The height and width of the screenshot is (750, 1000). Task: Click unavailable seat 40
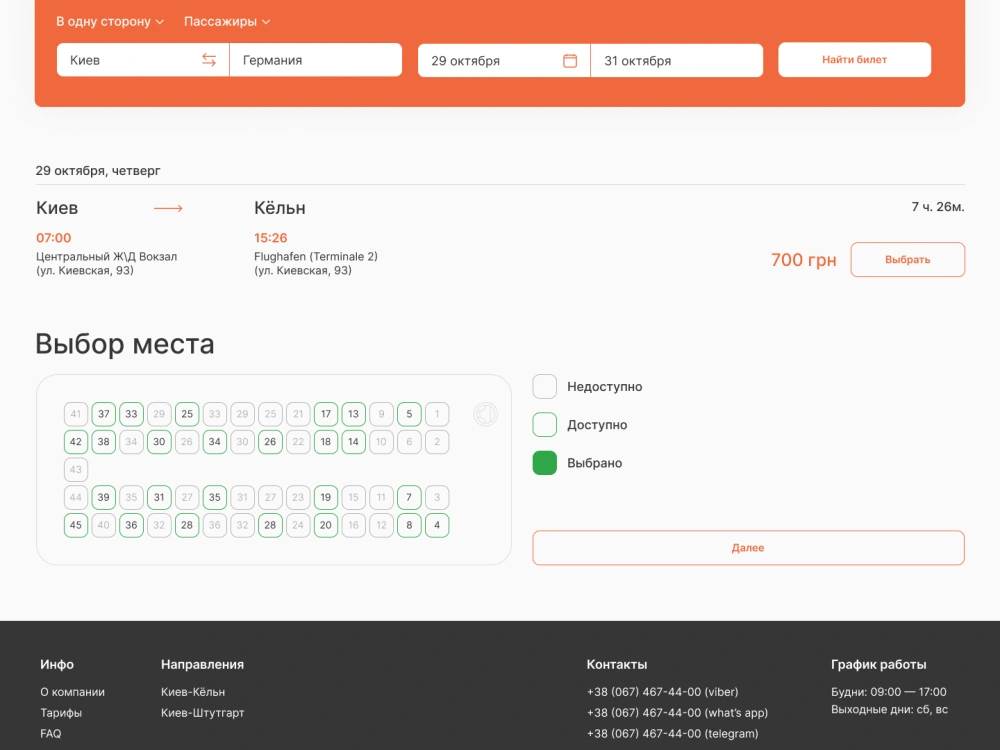103,526
